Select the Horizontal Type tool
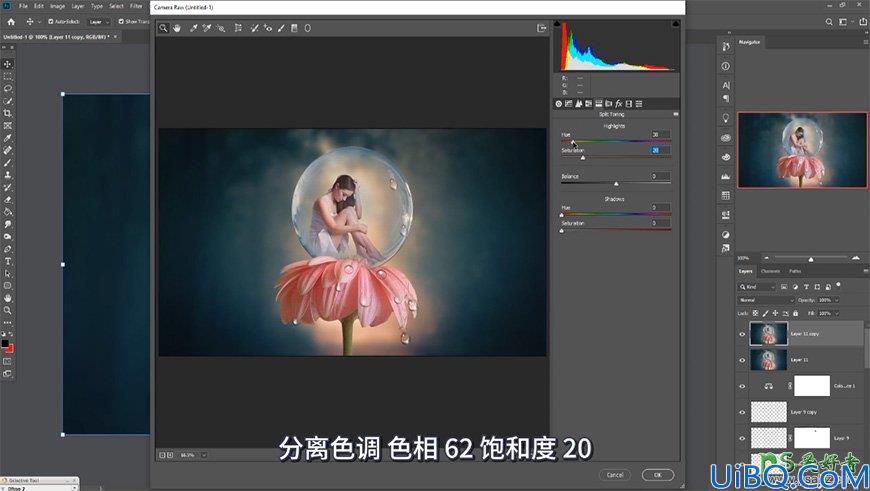This screenshot has height=491, width=870. (8, 261)
